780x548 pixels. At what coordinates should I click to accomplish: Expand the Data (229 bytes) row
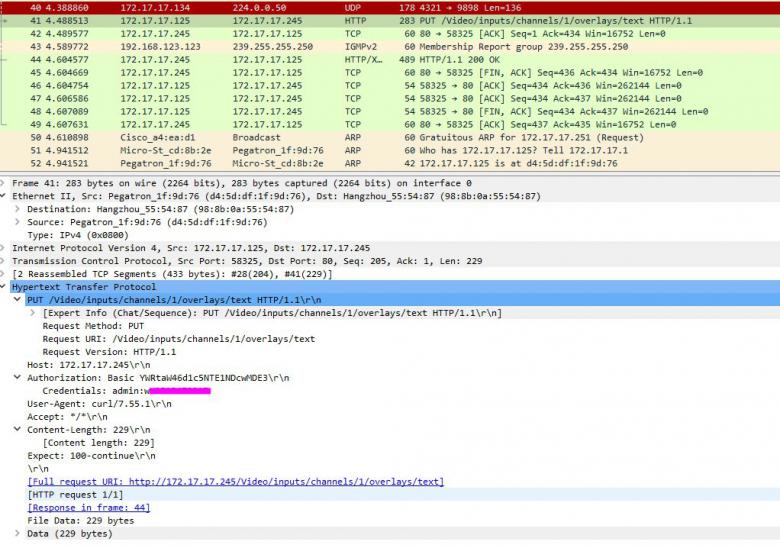(17, 533)
